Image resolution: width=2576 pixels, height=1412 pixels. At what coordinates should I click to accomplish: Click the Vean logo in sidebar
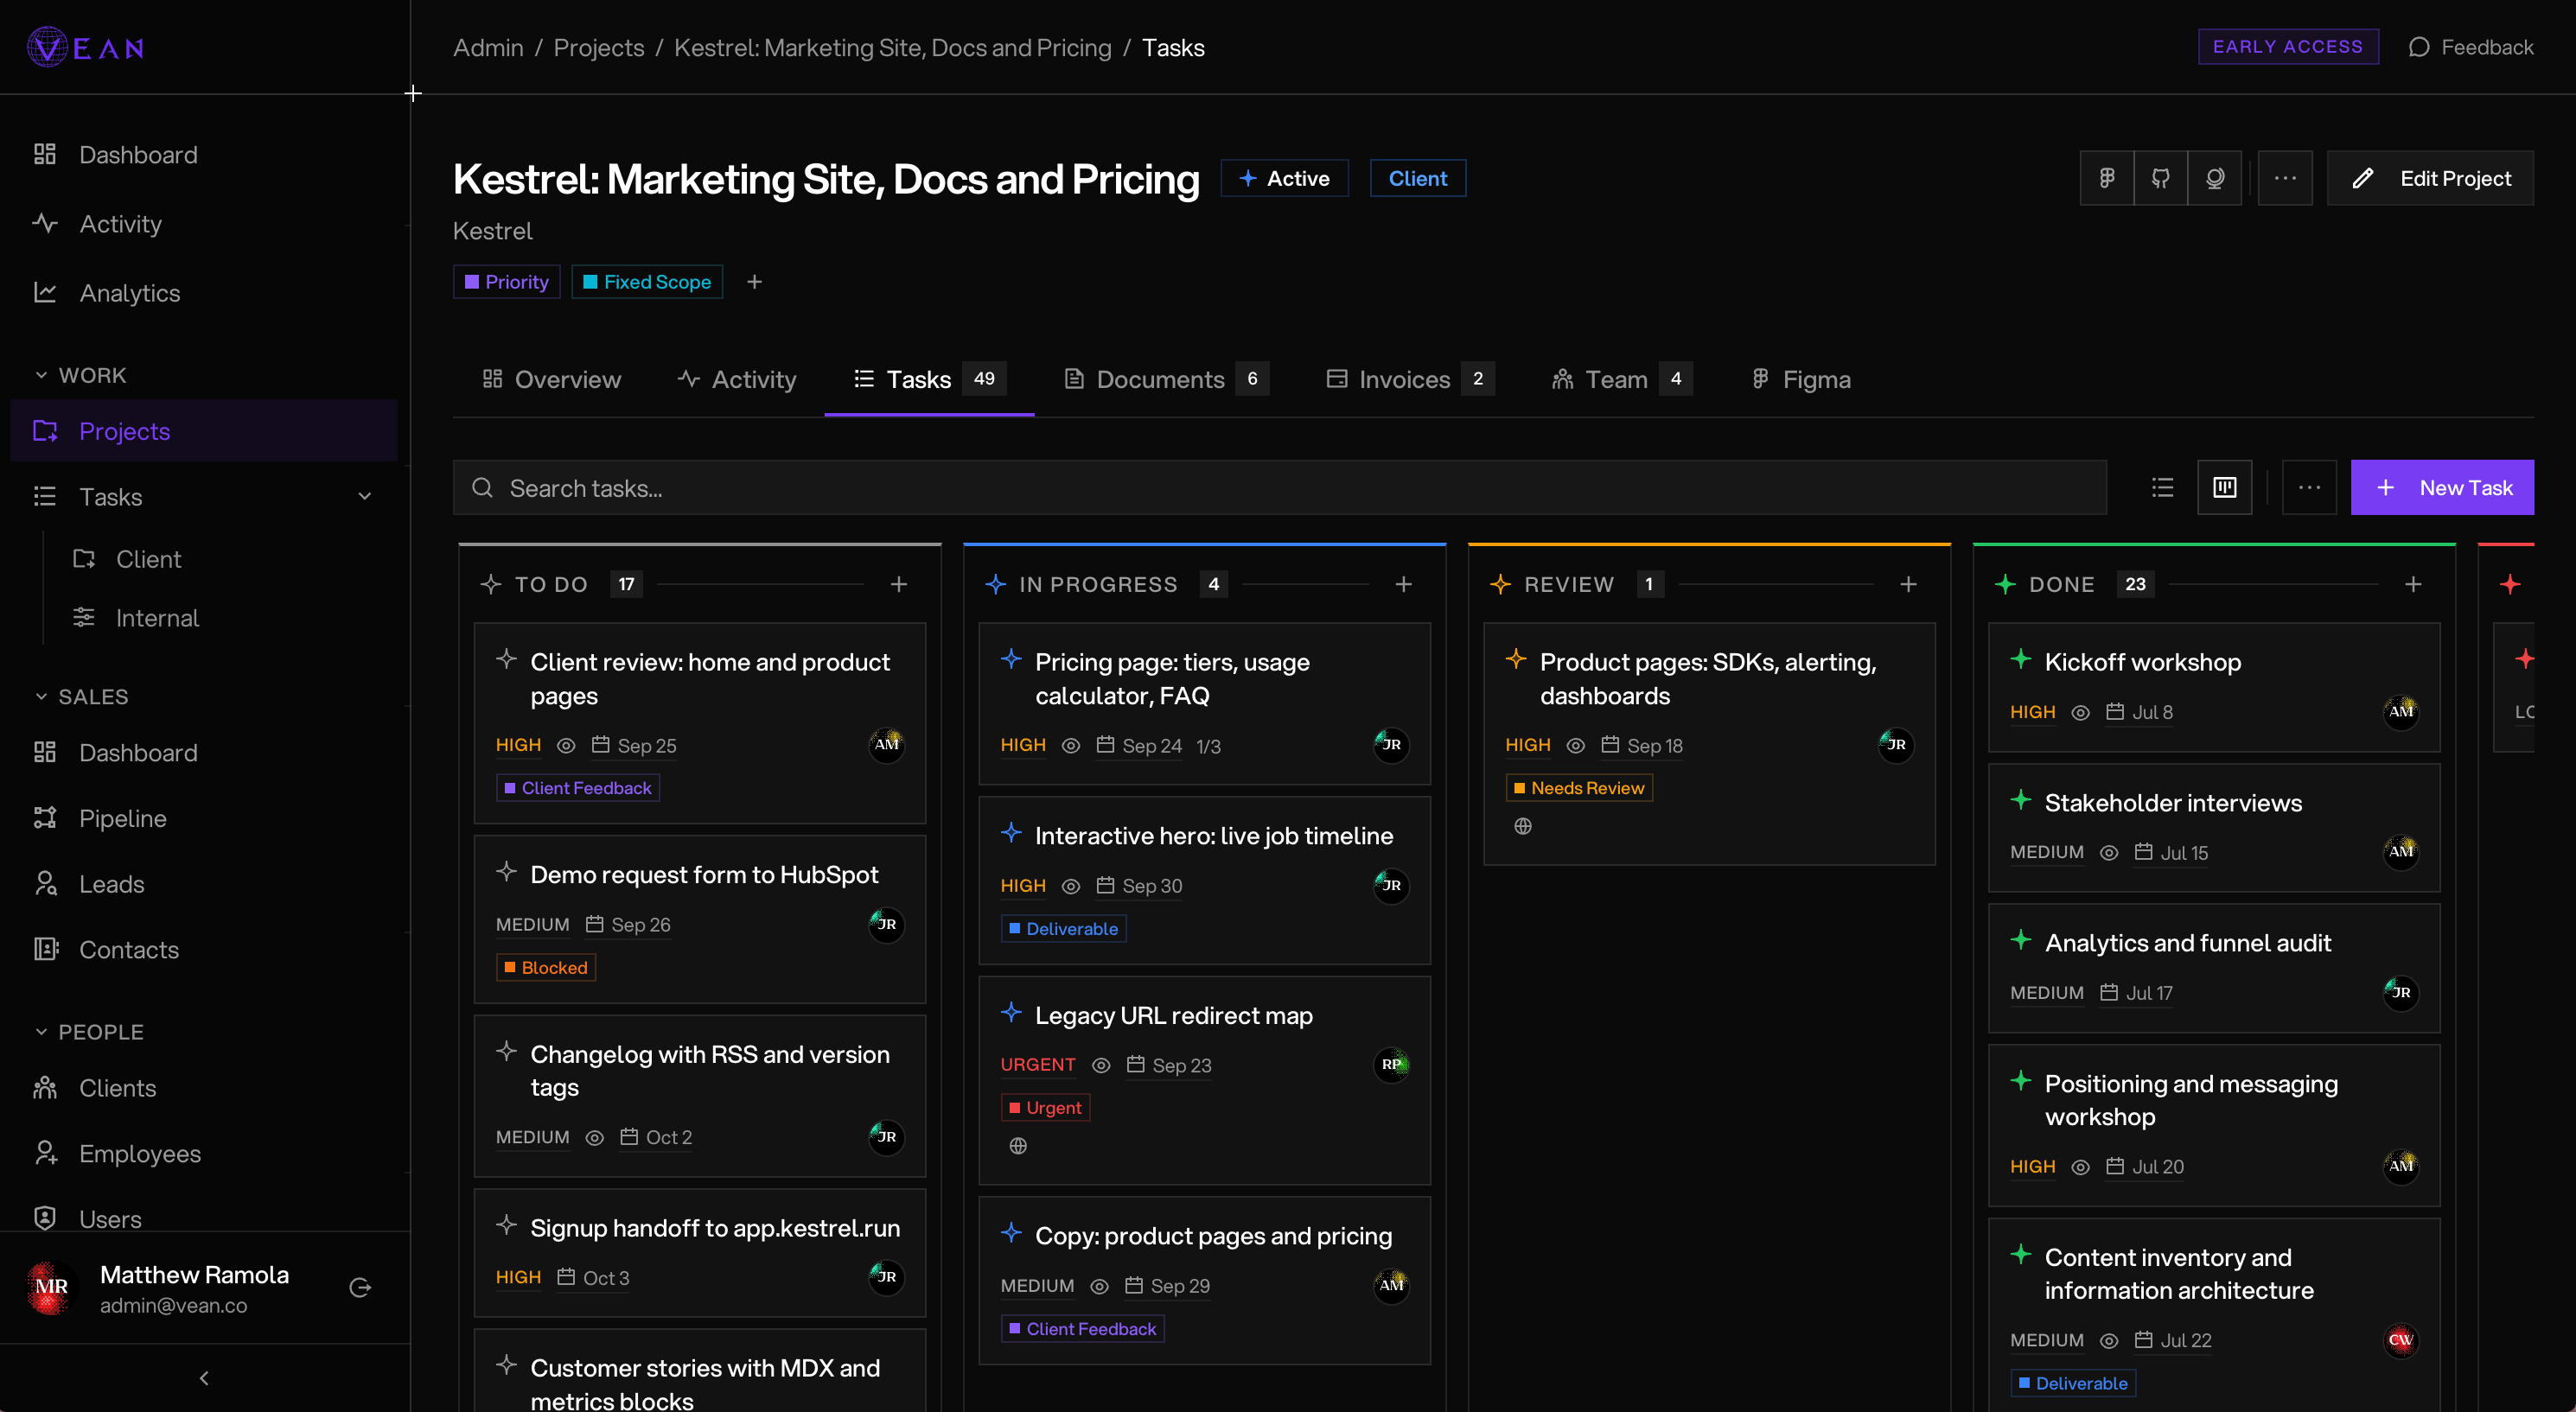click(86, 47)
